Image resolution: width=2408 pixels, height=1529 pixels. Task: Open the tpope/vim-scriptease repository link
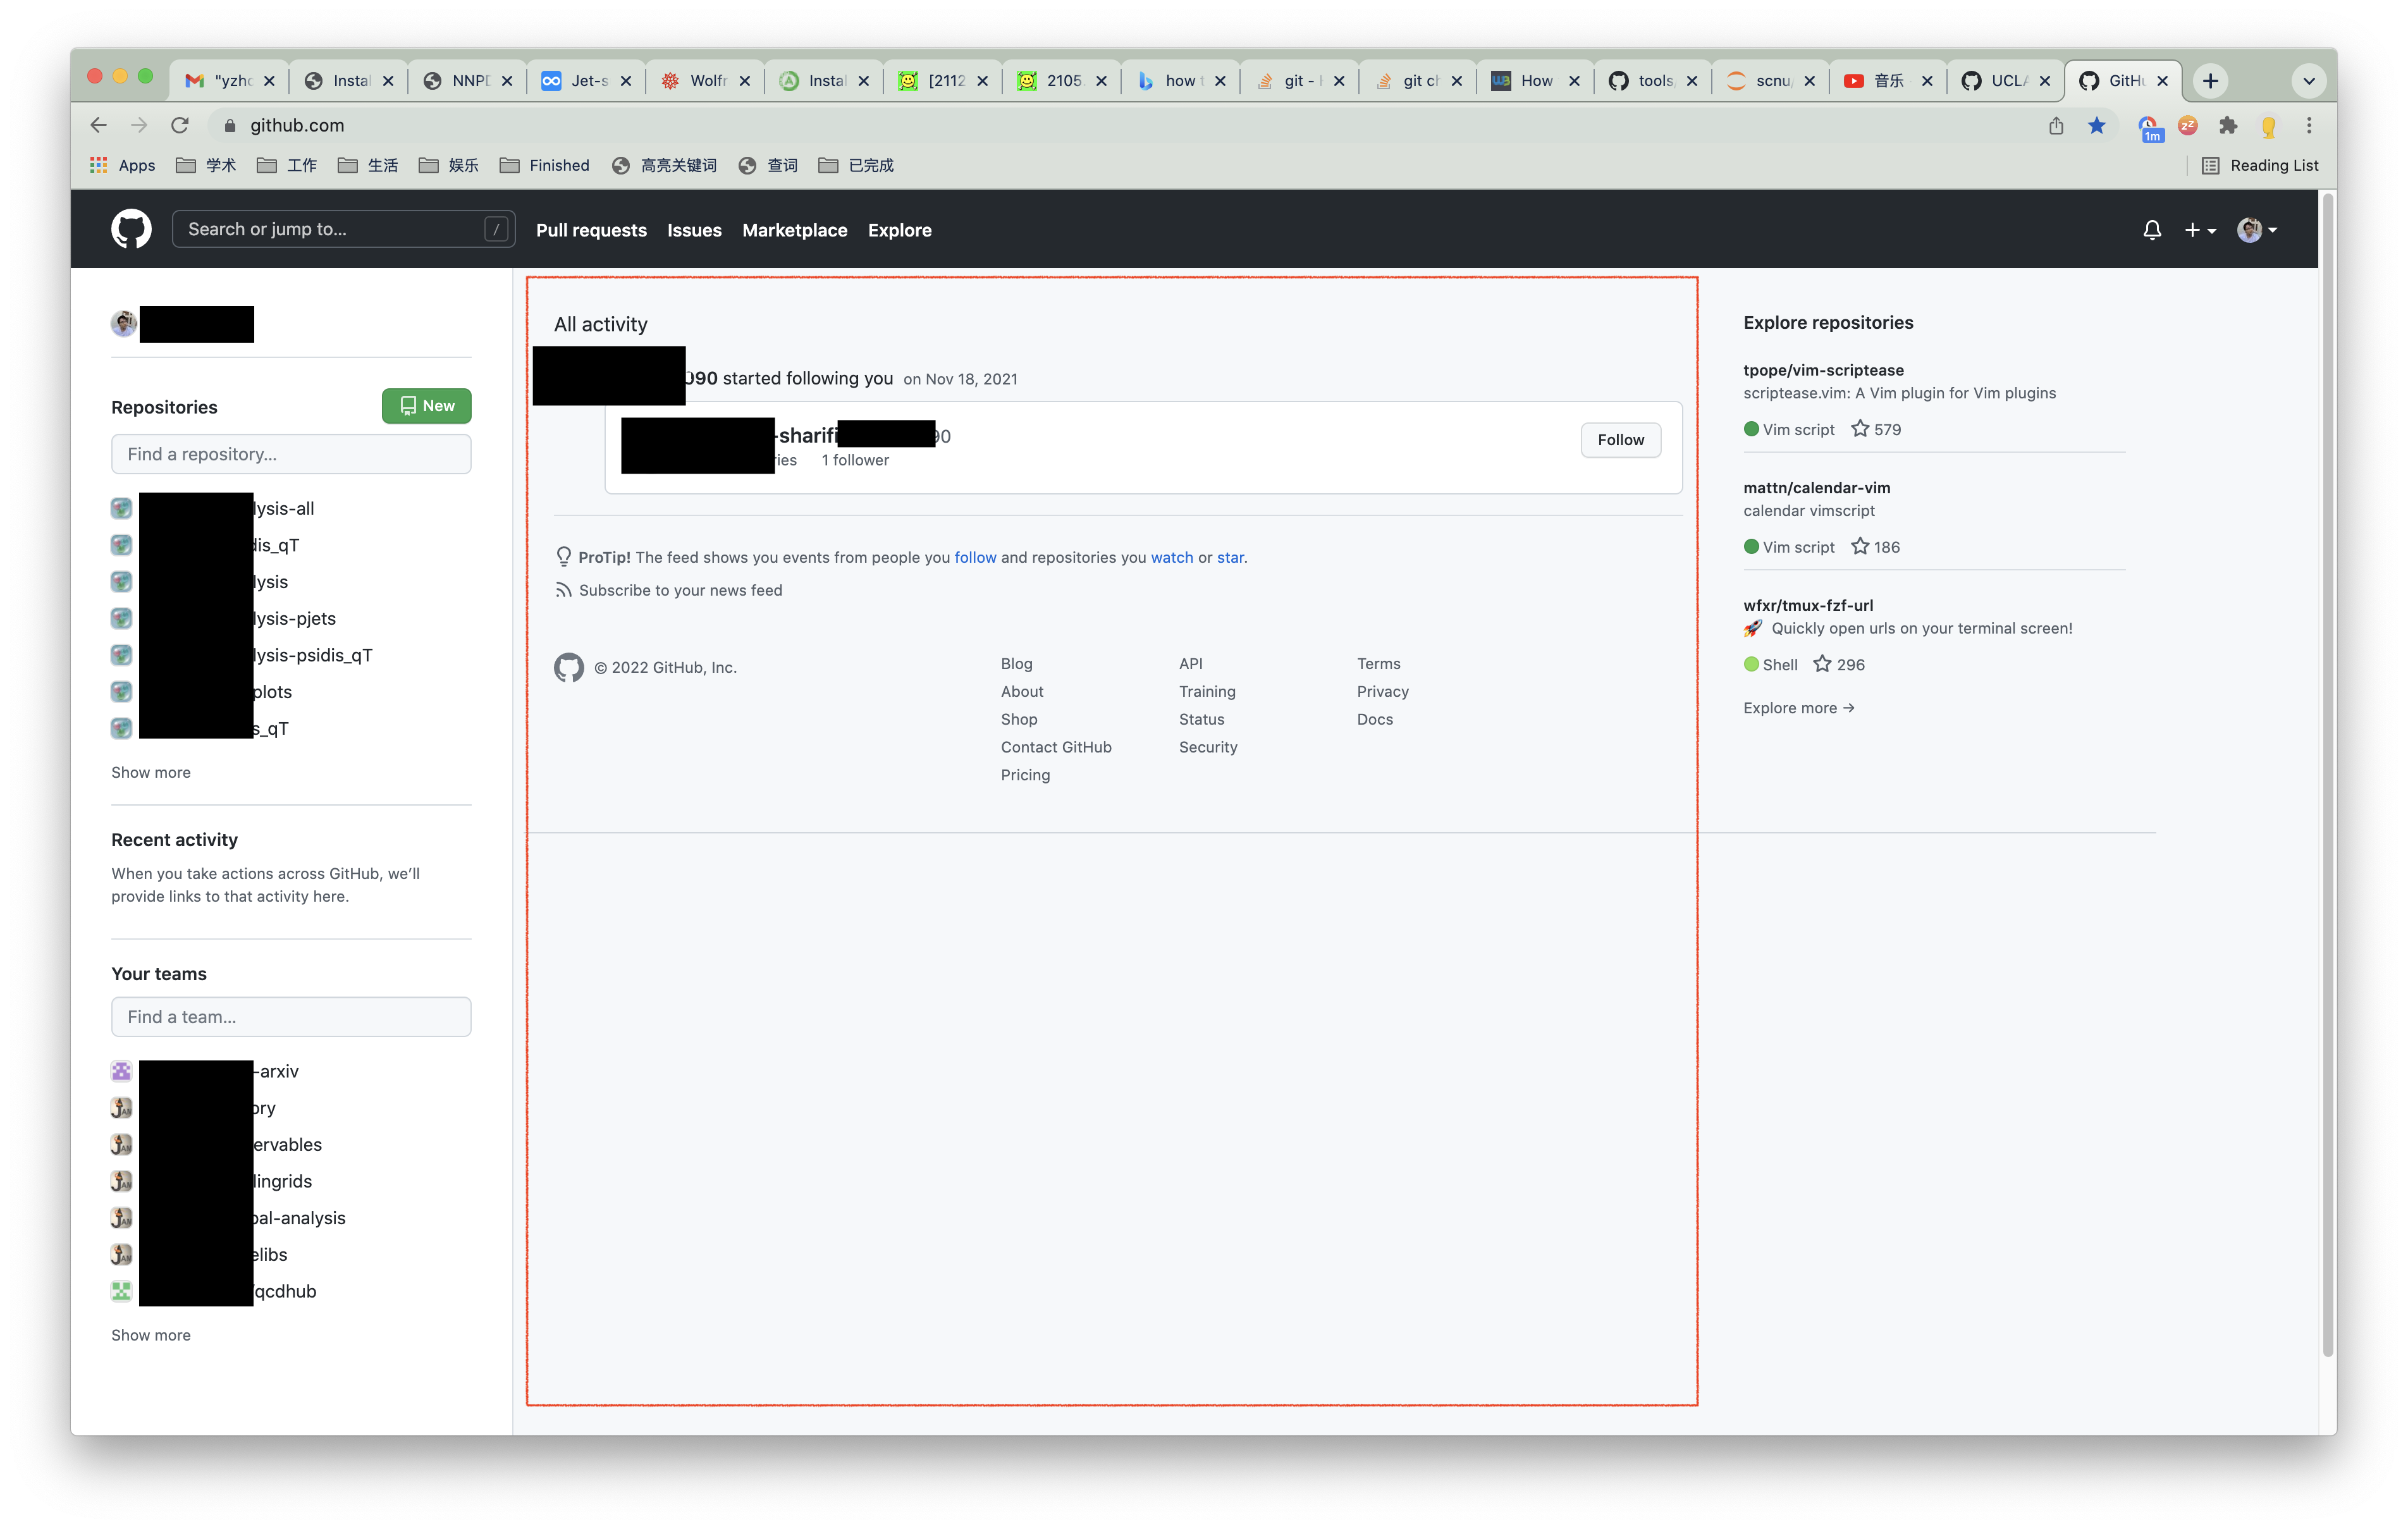click(x=1823, y=370)
